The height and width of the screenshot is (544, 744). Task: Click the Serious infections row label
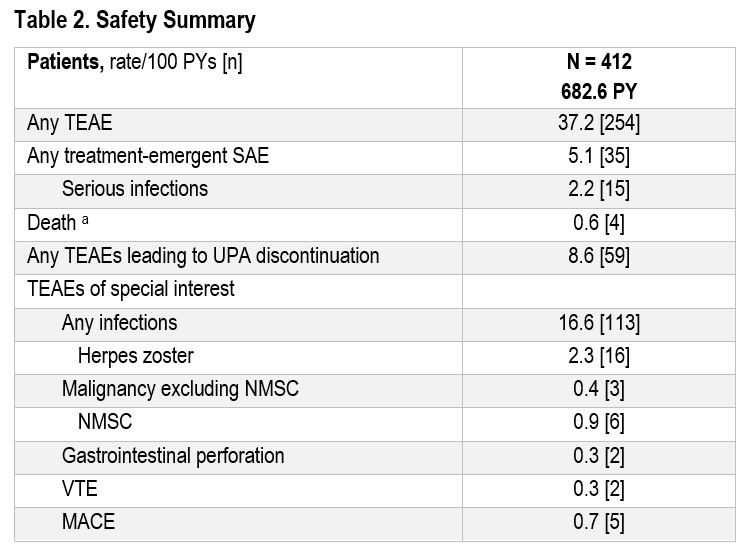click(135, 189)
